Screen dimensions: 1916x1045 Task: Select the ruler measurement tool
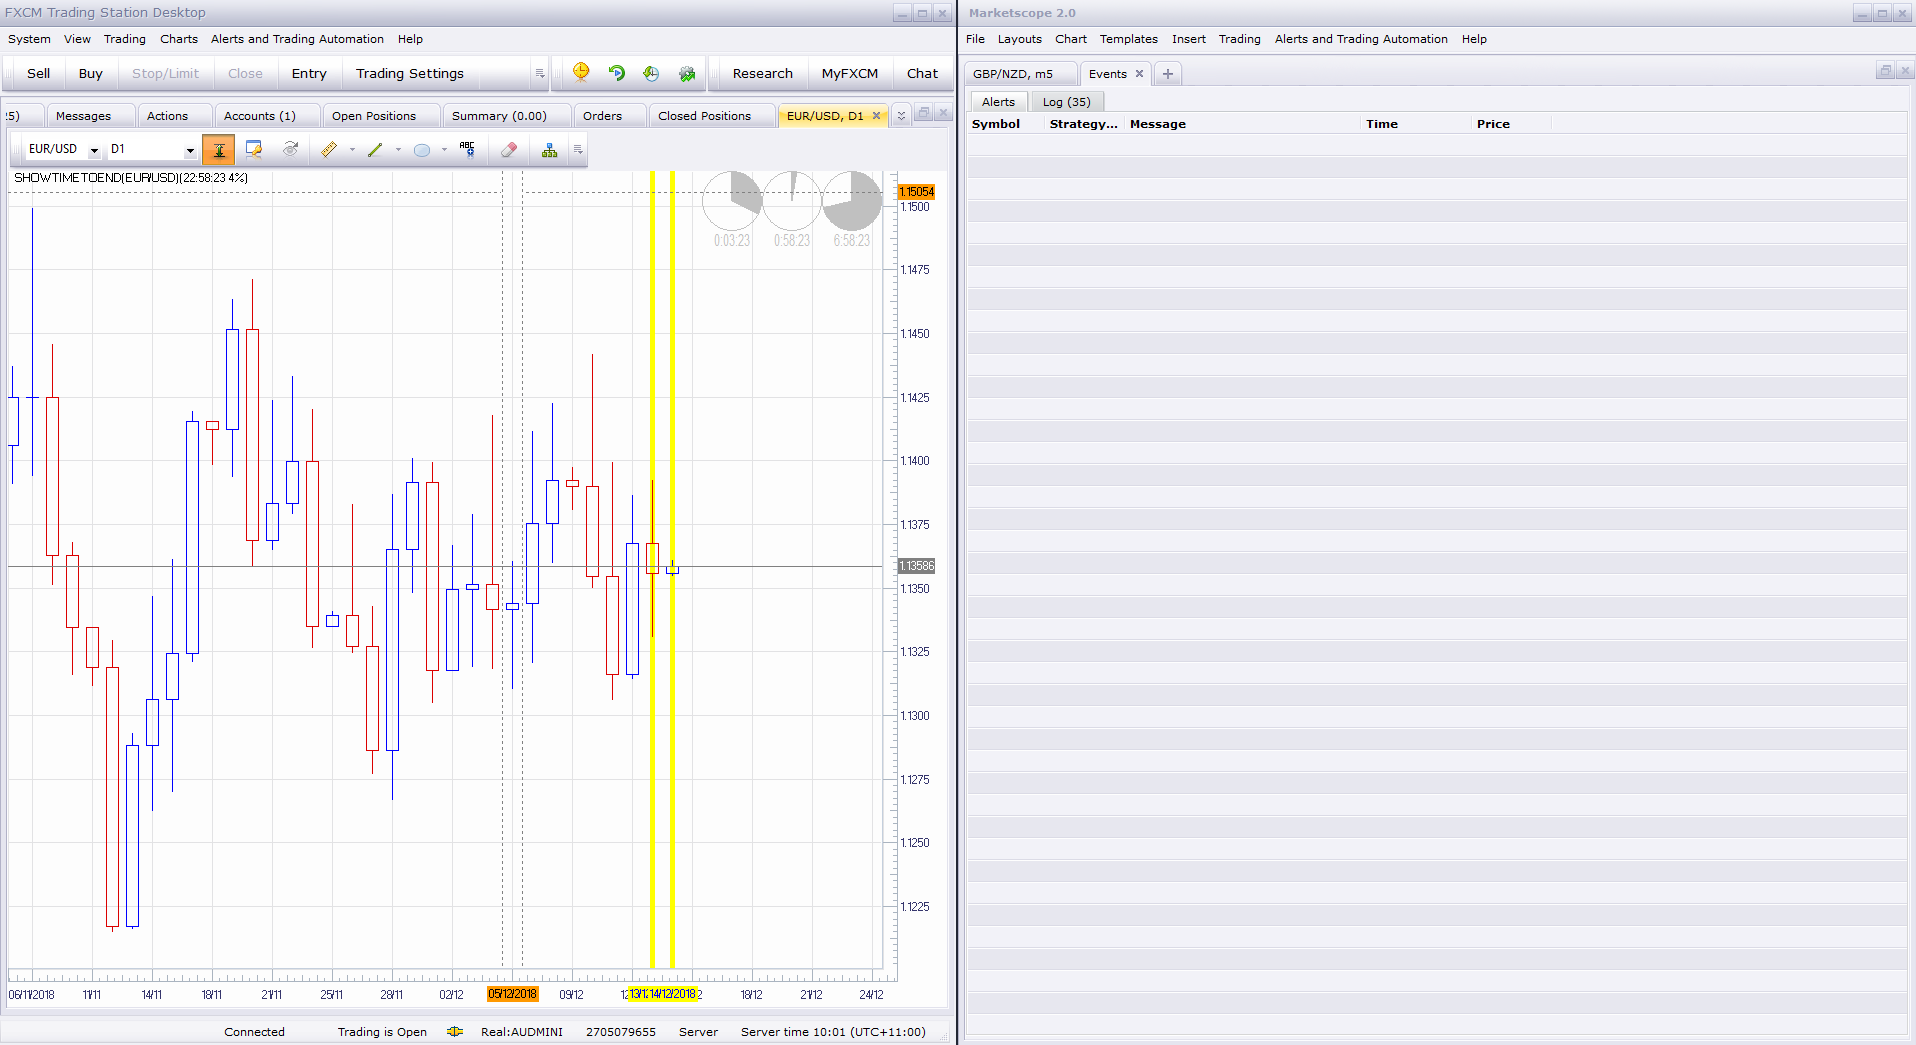[x=329, y=150]
